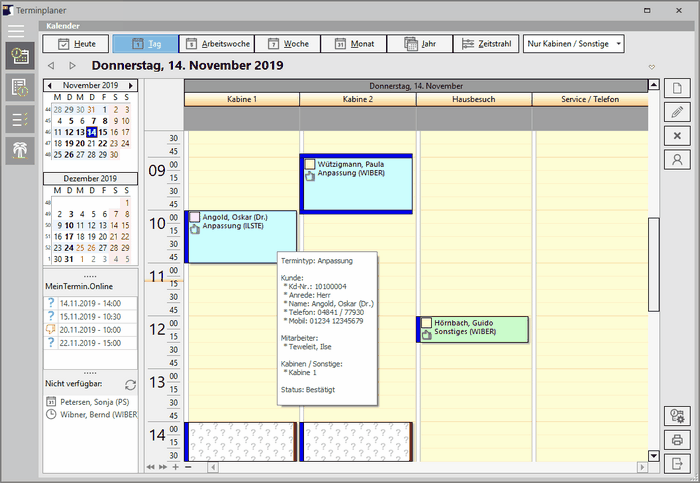Tick the checkbox for Angold, Oskar appointment
Viewport: 700px width, 483px height.
click(195, 217)
